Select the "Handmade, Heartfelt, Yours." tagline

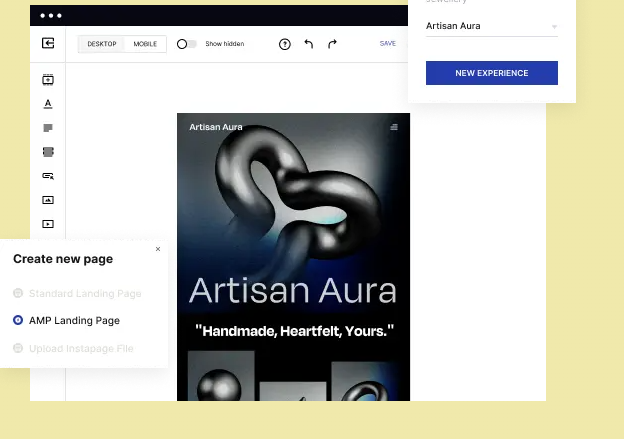point(294,331)
